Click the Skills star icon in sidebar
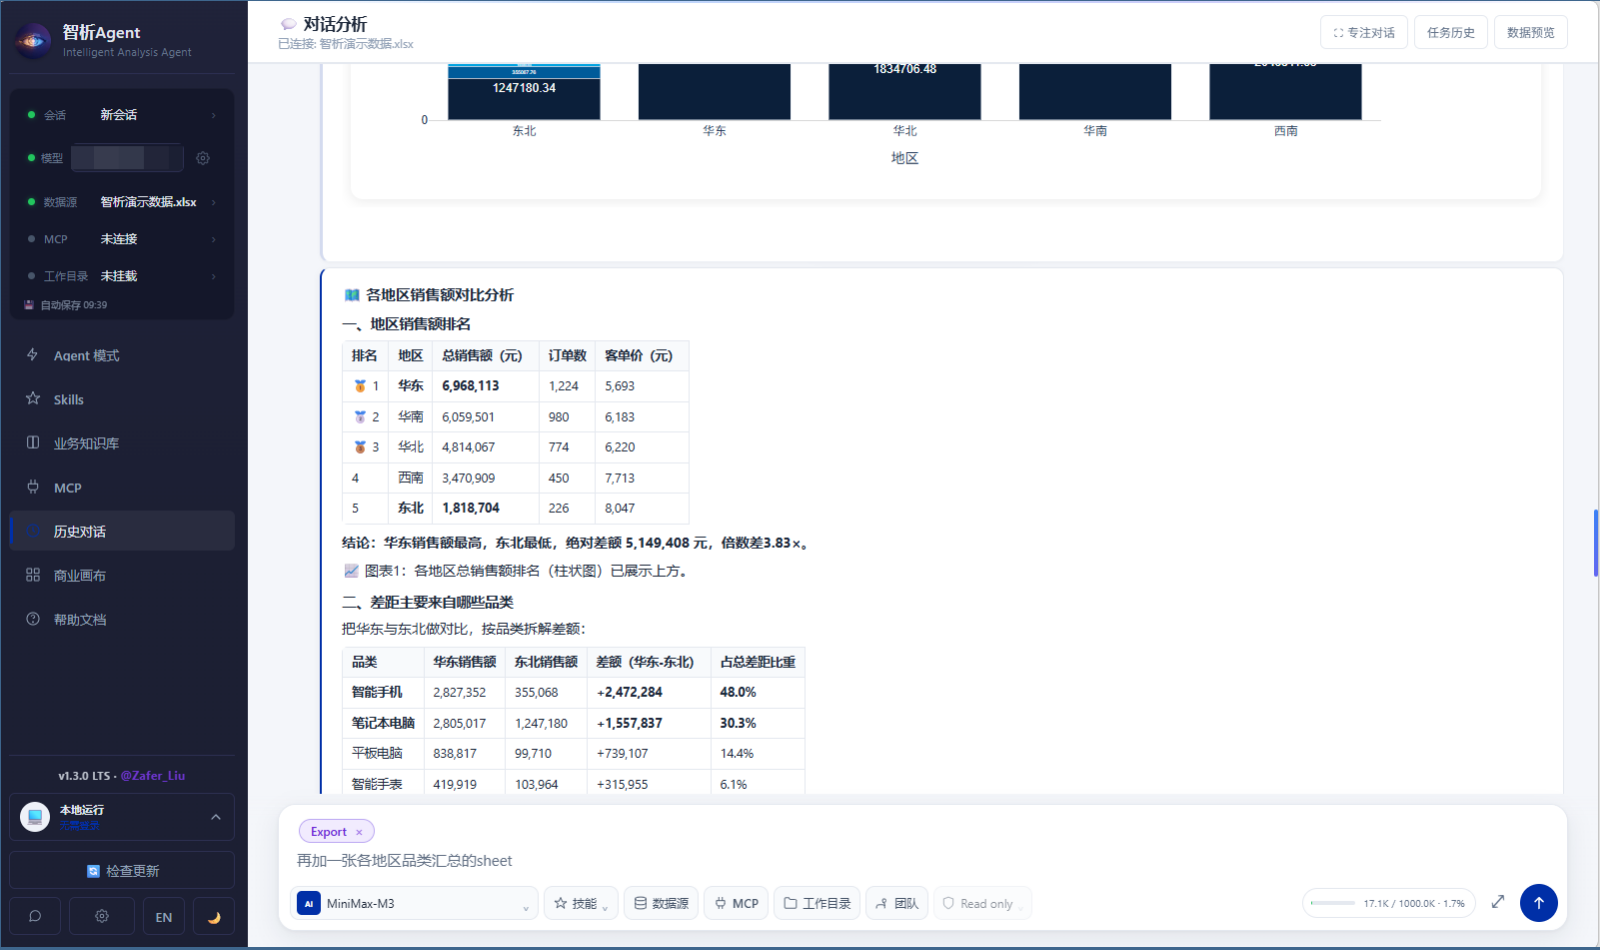Screen dimensions: 1600x950 33,399
